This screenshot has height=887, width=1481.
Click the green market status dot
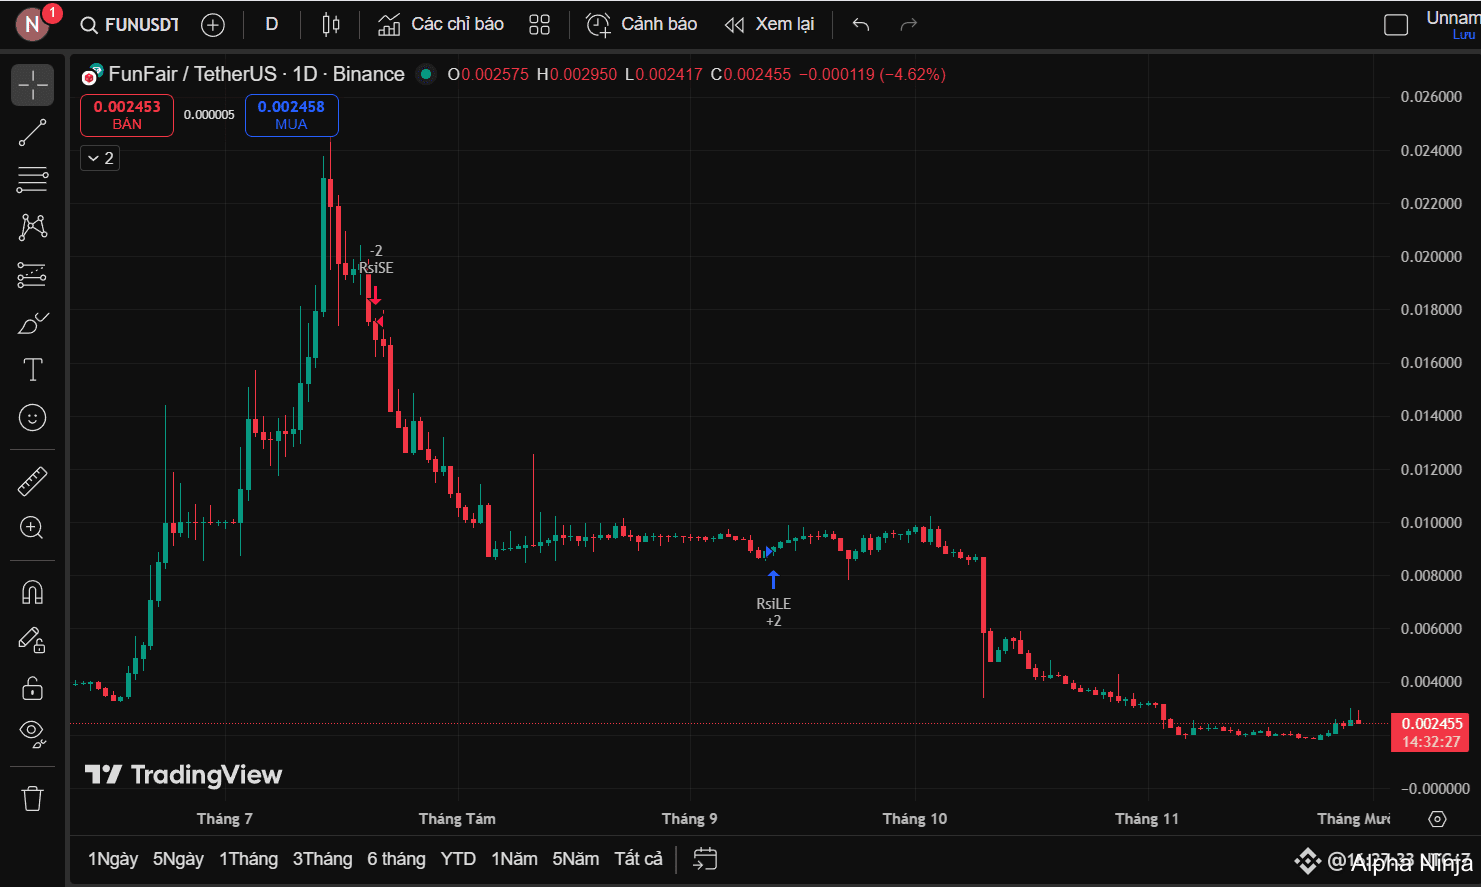tap(426, 74)
